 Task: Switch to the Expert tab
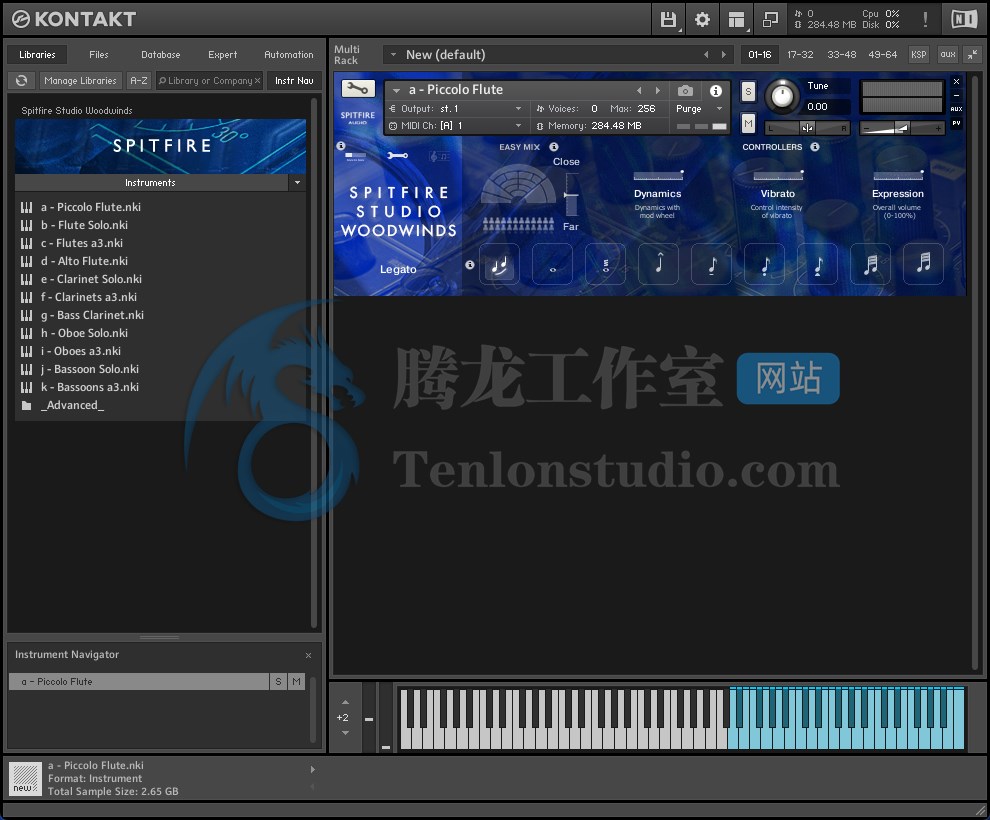pos(222,55)
